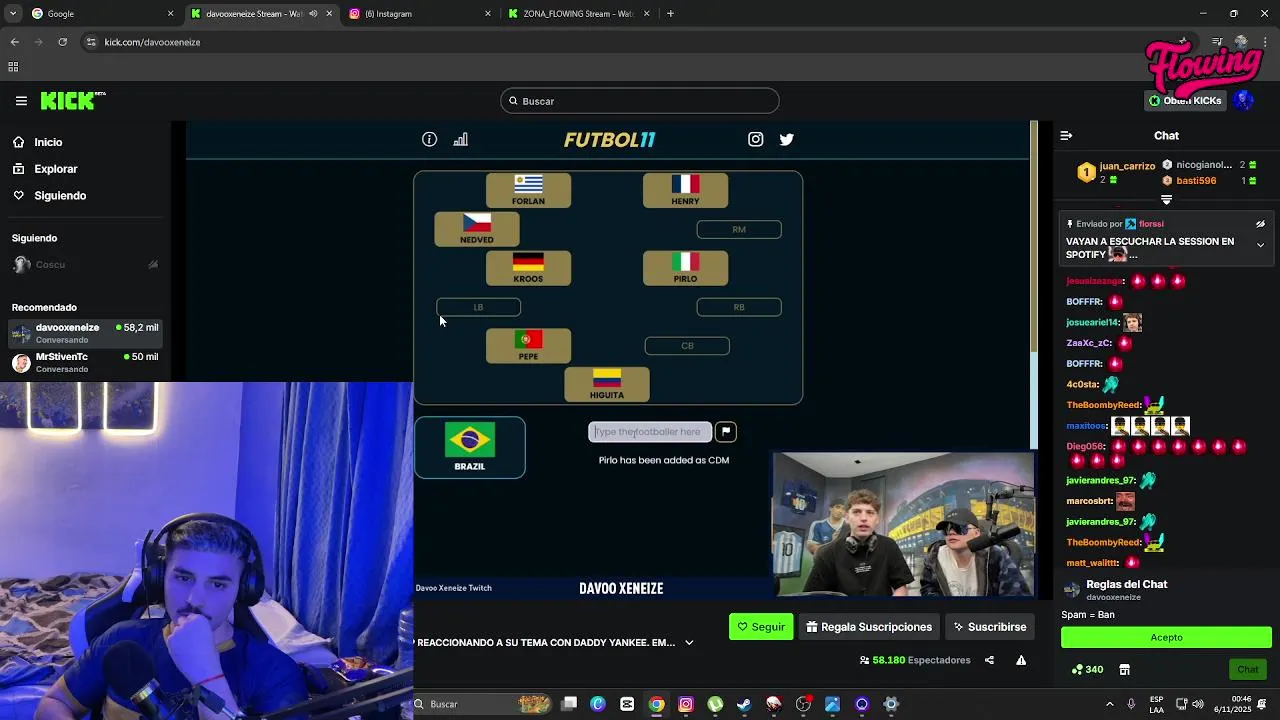The width and height of the screenshot is (1280, 720).
Task: Click the empty RB position slot
Action: point(739,307)
